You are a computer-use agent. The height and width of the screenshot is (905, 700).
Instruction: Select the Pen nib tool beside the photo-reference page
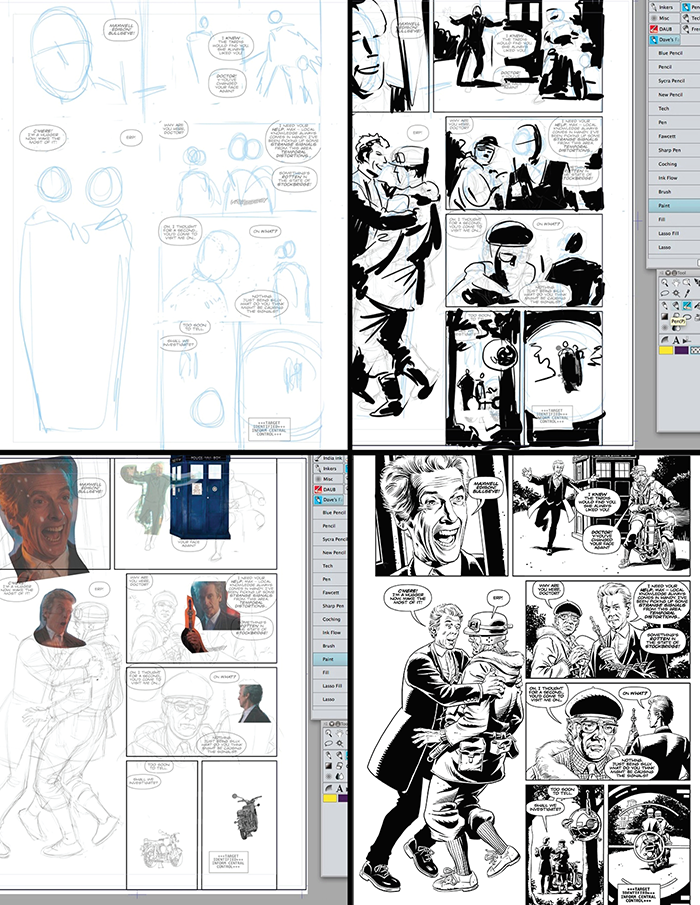pyautogui.click(x=329, y=755)
